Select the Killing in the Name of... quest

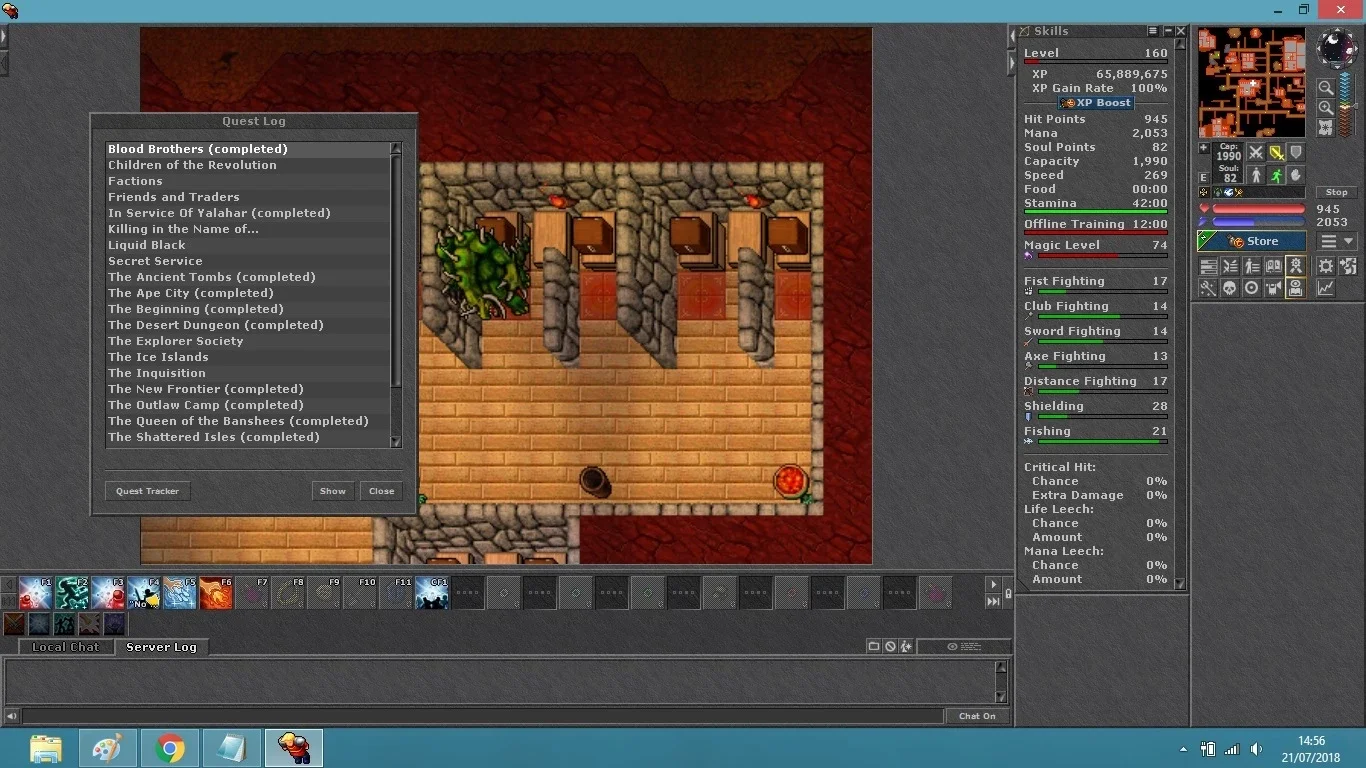[248, 229]
